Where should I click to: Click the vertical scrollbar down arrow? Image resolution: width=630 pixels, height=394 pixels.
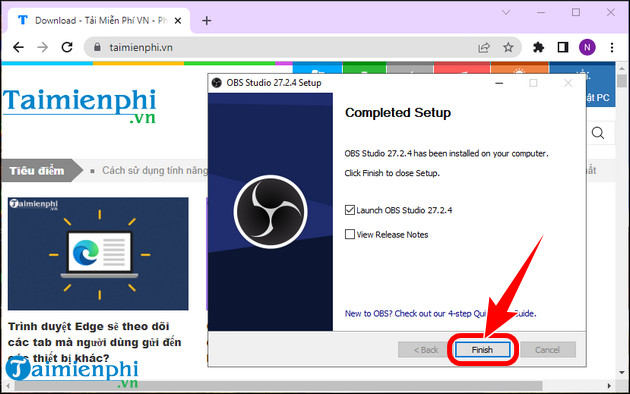622,373
